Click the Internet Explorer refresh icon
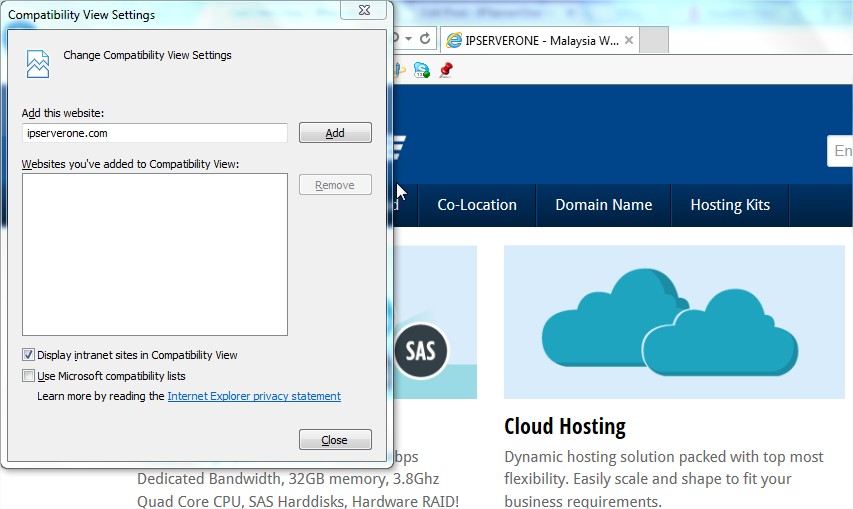Screen dimensions: 853x509 (x=425, y=39)
